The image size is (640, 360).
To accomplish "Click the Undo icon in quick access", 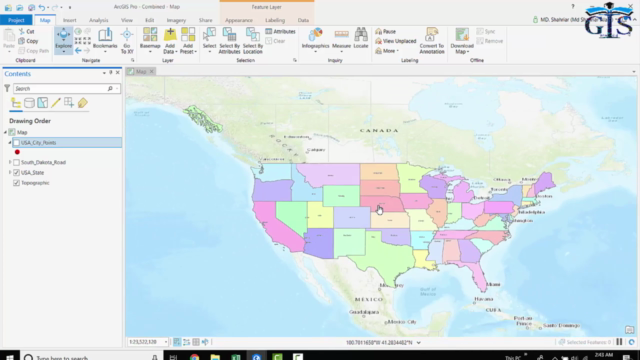I will [x=42, y=7].
